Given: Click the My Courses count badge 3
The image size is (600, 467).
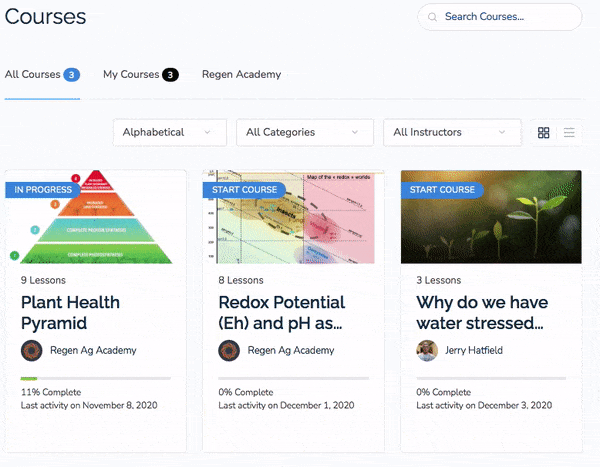Looking at the screenshot, I should pos(170,75).
